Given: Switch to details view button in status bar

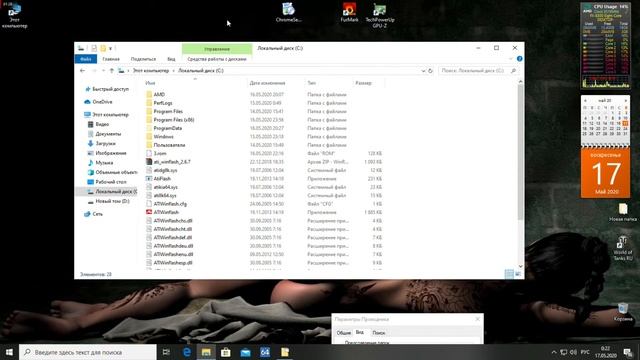Looking at the screenshot, I should pyautogui.click(x=509, y=274).
